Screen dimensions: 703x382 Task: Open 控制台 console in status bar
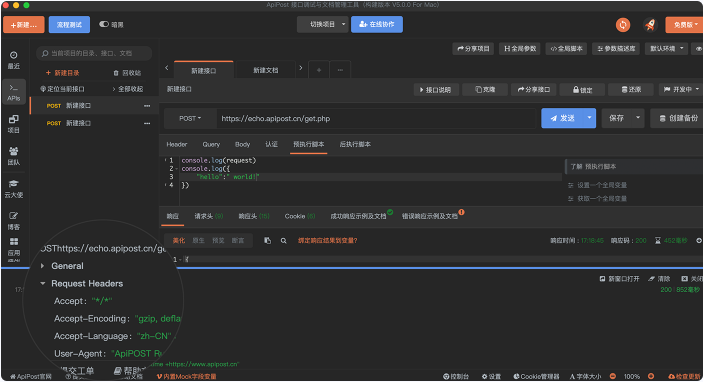click(456, 376)
